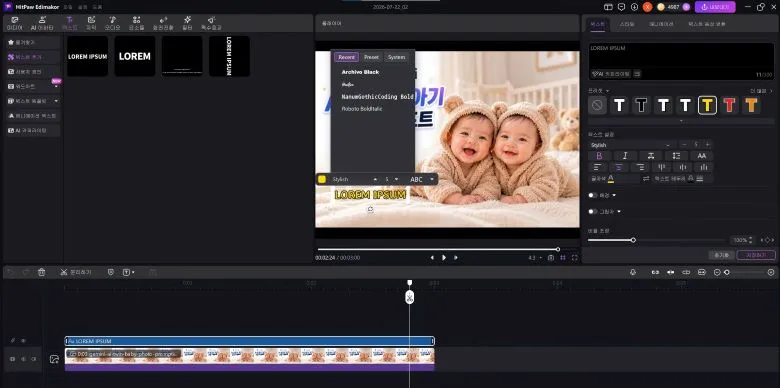Choose the Archivo Black font
780x388 pixels.
pyautogui.click(x=360, y=72)
